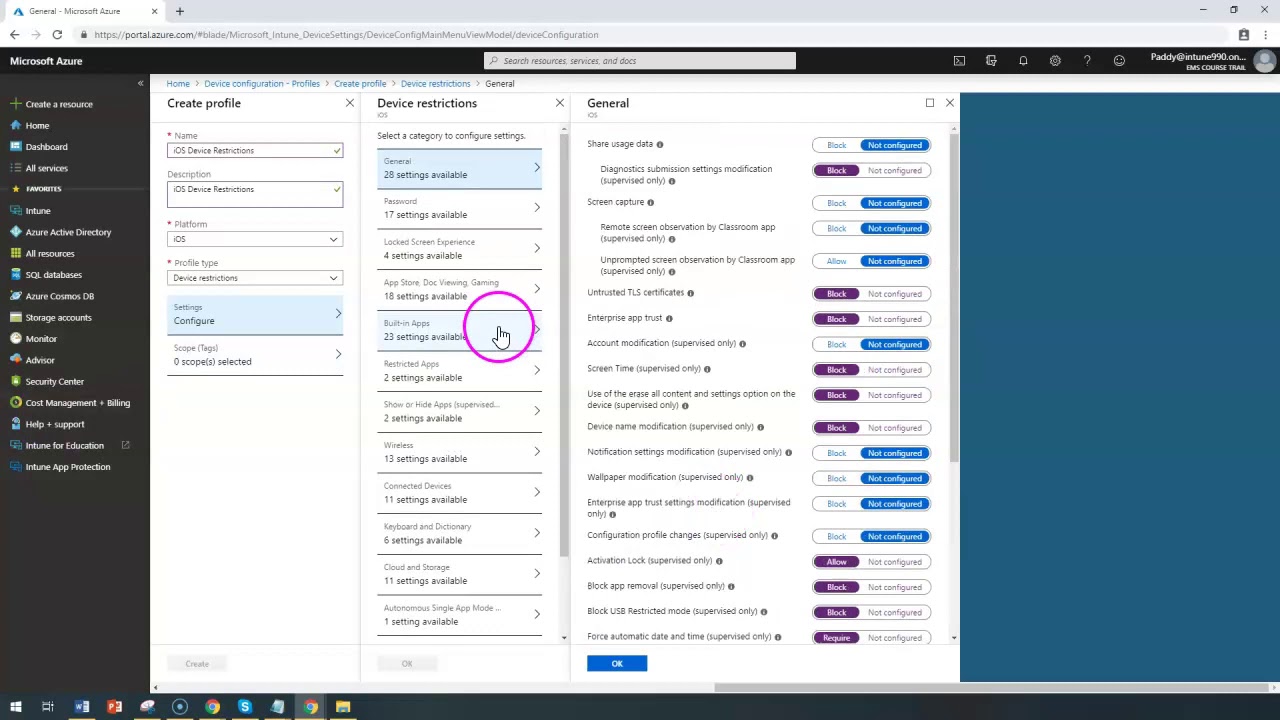
Task: Open App Store, Doc Viewing, Gaming category
Action: [x=460, y=290]
